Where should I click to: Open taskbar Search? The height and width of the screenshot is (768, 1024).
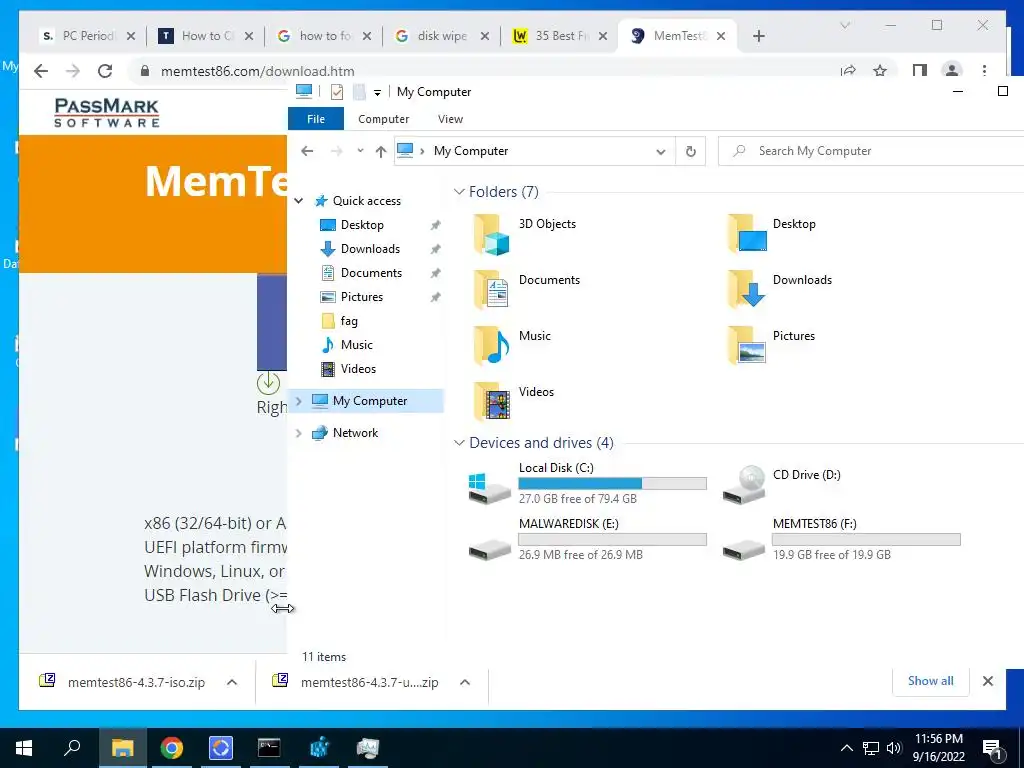coord(72,748)
